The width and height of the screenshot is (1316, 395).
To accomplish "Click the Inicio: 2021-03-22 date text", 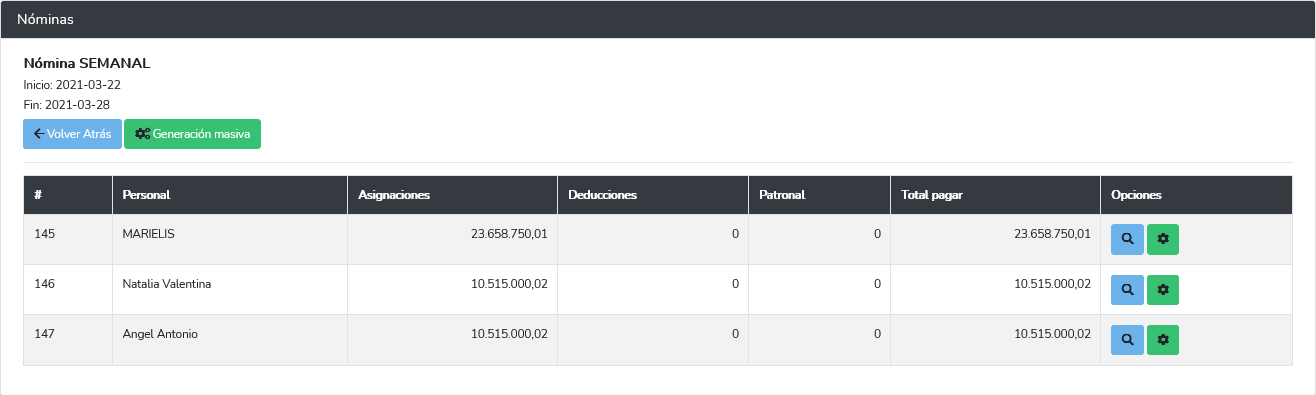I will [x=72, y=85].
